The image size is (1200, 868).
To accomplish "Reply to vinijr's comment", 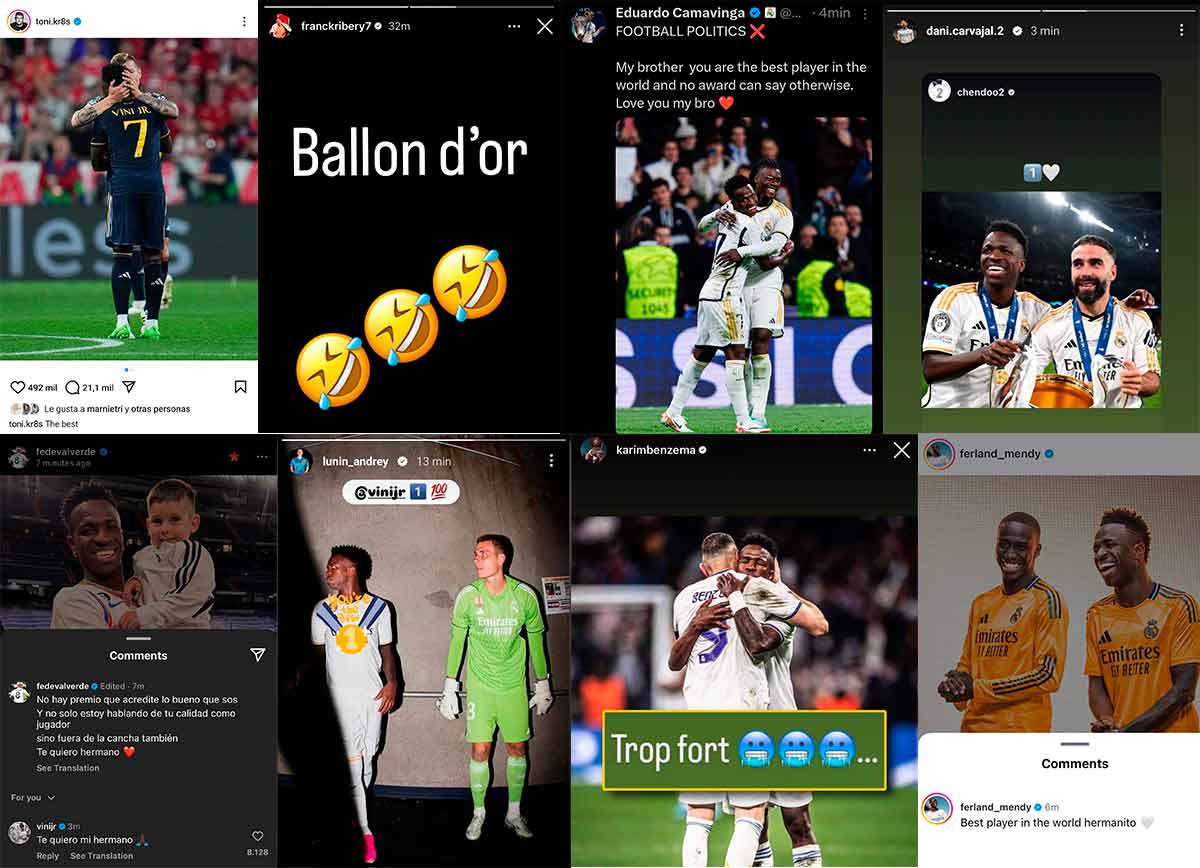I will tap(48, 856).
